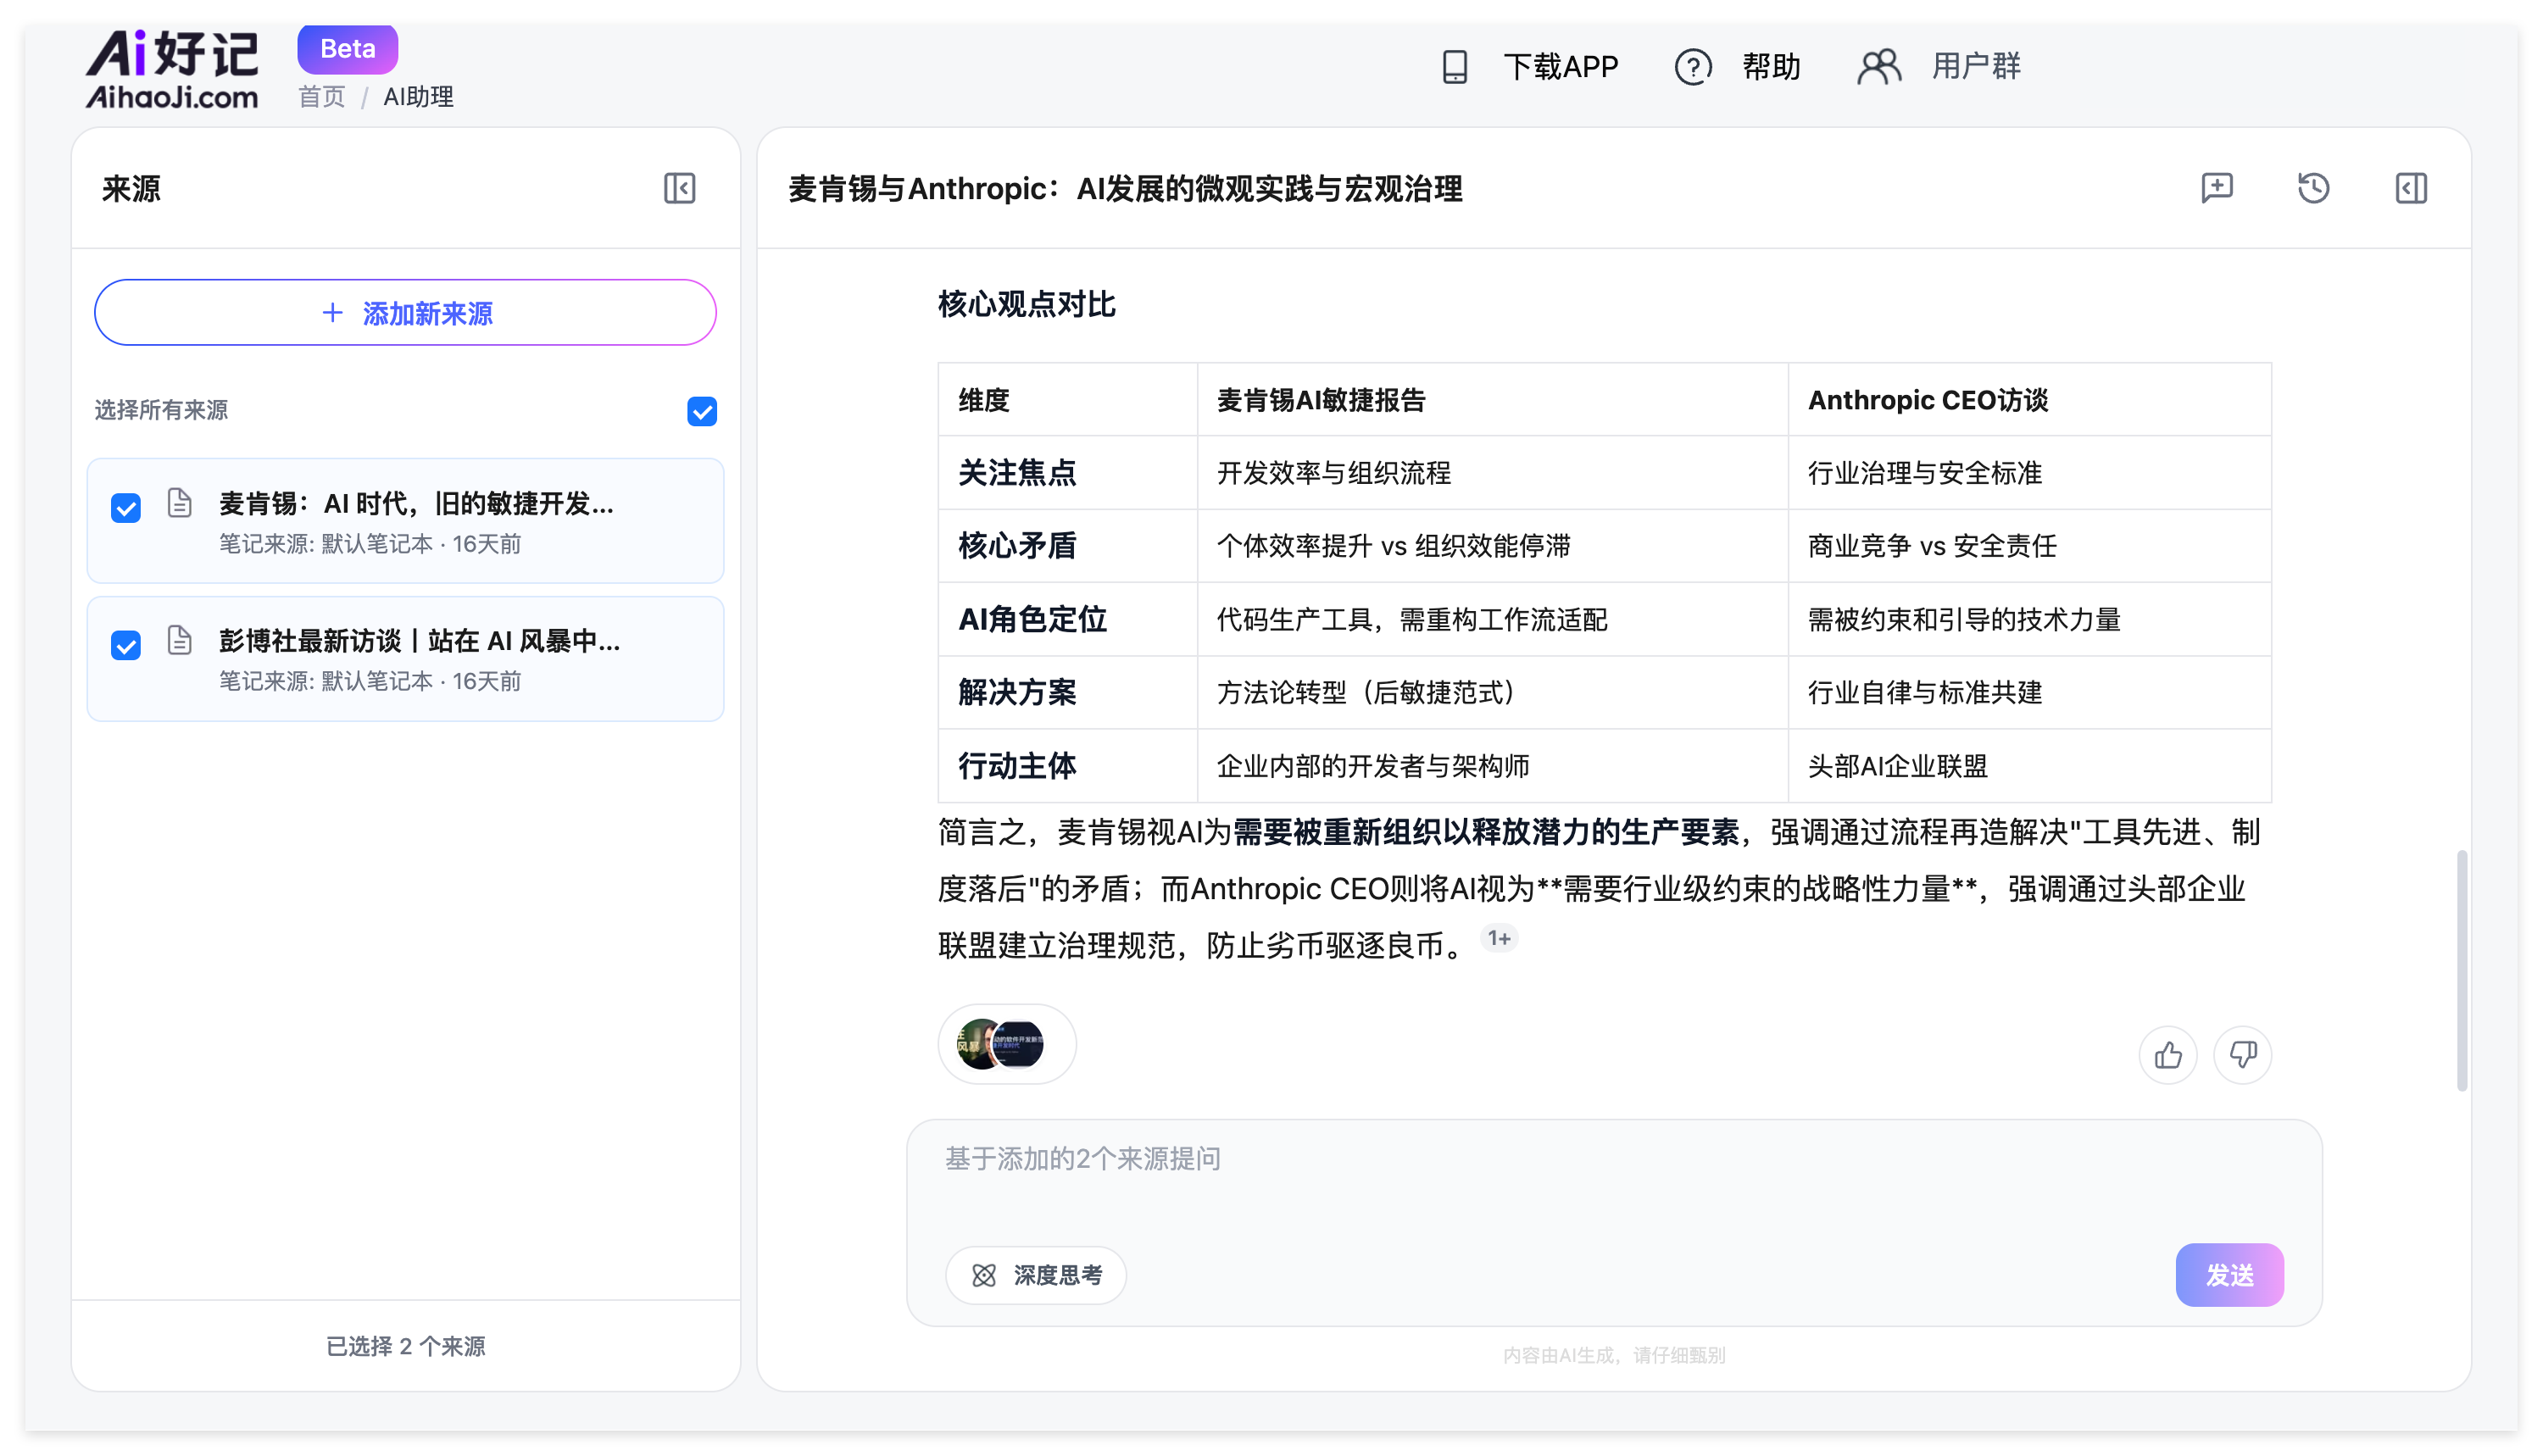The height and width of the screenshot is (1456, 2543).
Task: Open the 下载APP link
Action: click(1560, 67)
